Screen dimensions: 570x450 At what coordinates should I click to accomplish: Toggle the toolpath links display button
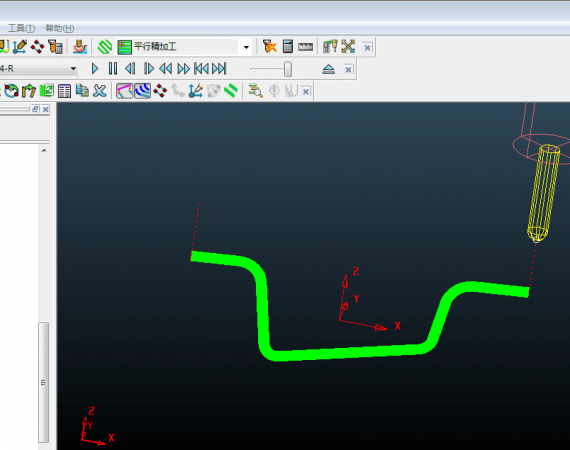[124, 91]
